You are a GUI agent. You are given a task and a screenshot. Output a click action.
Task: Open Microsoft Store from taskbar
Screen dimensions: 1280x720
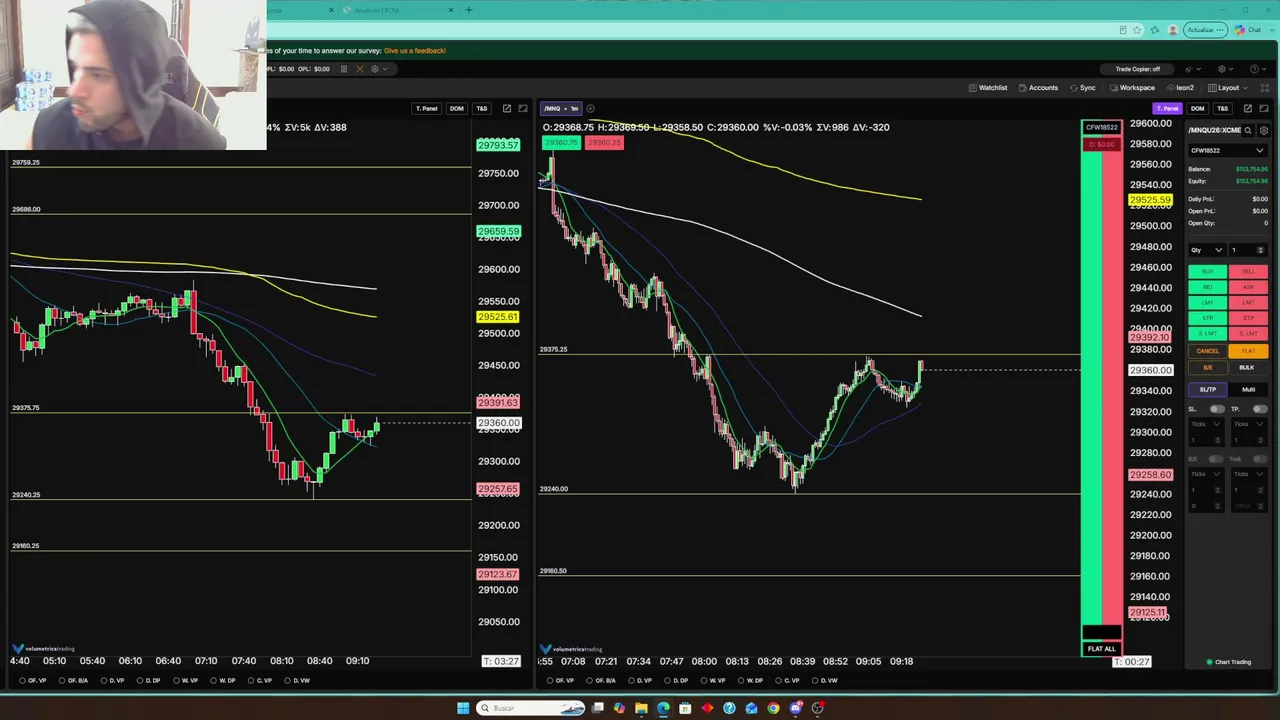(685, 708)
